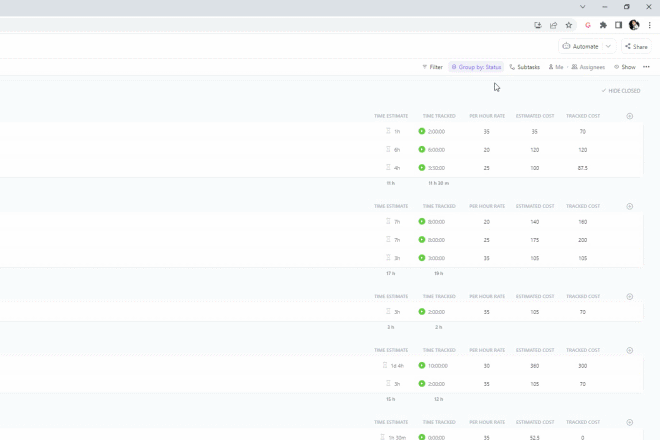Click the hourglass icon next to 1d 4h estimate
Screen dimensions: 660x440
click(384, 366)
